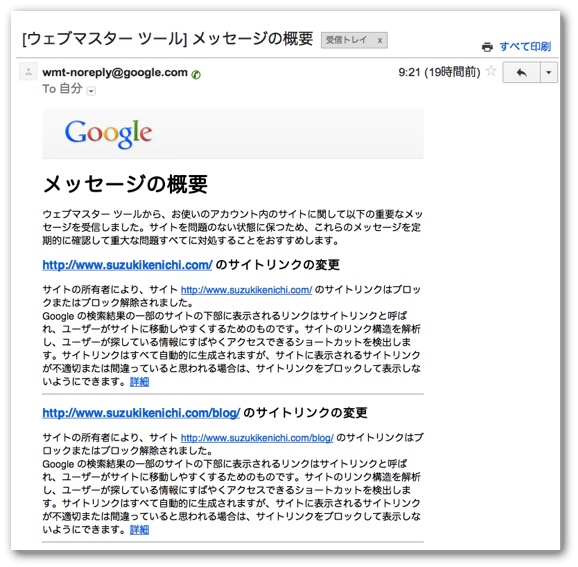Screen dimensions: 578x567
Task: Click the メッセージの概要 body heading
Action: (125, 184)
